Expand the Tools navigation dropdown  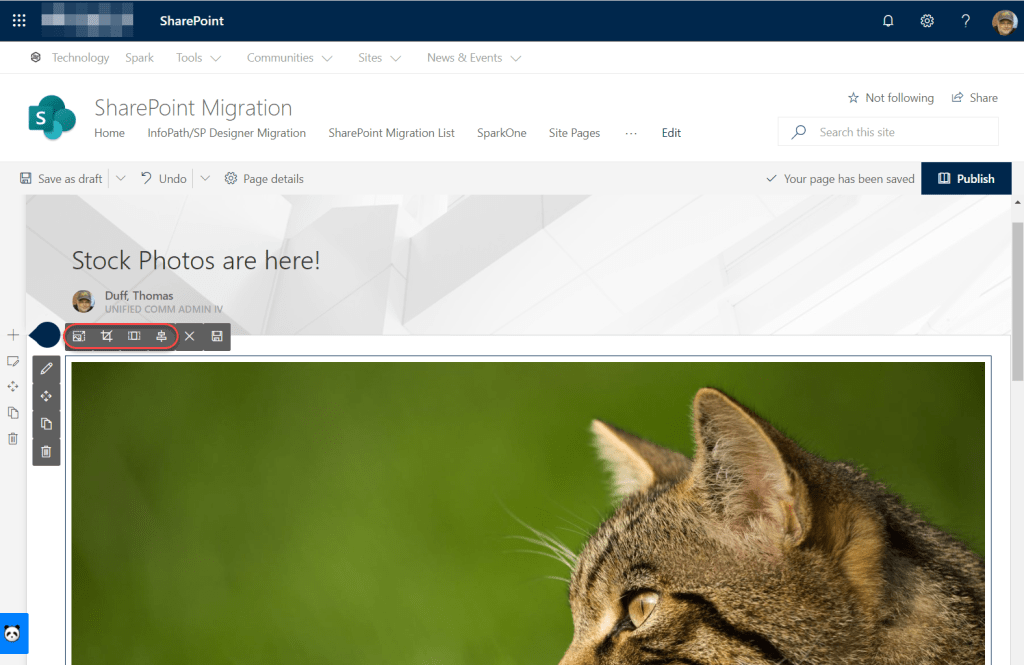[x=197, y=57]
